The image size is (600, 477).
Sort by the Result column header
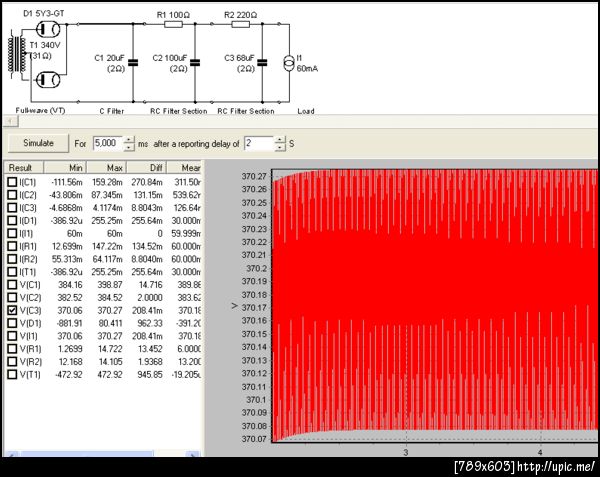click(x=24, y=168)
